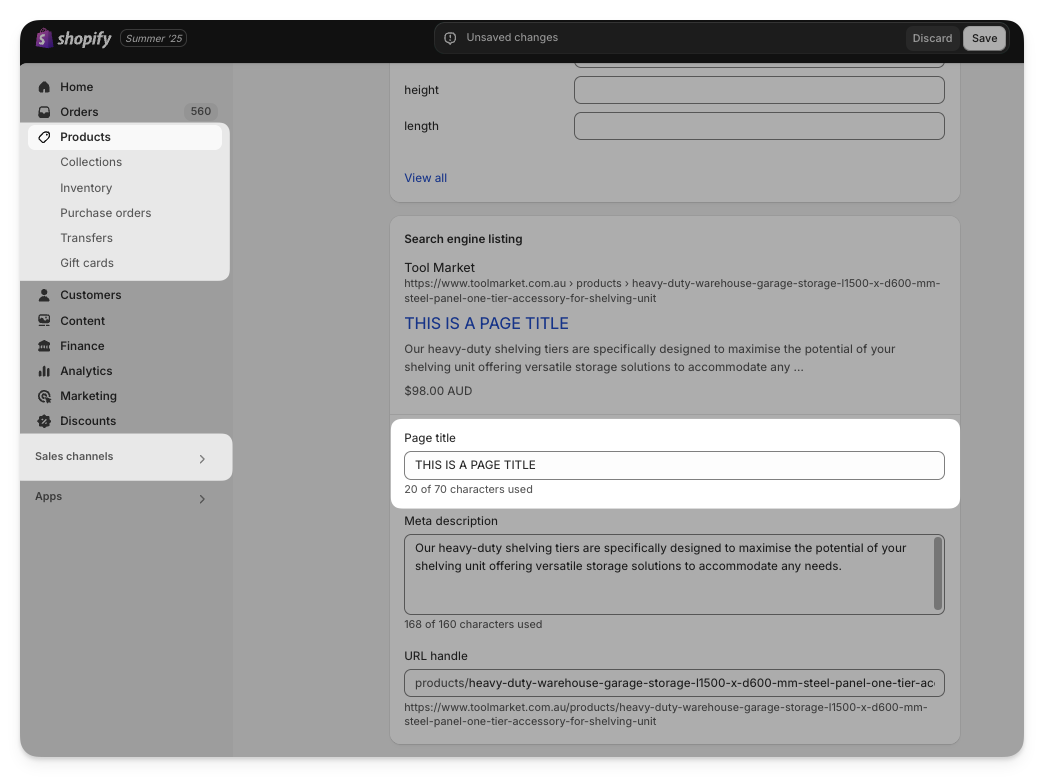
Task: Open Collections under Products
Action: [91, 162]
